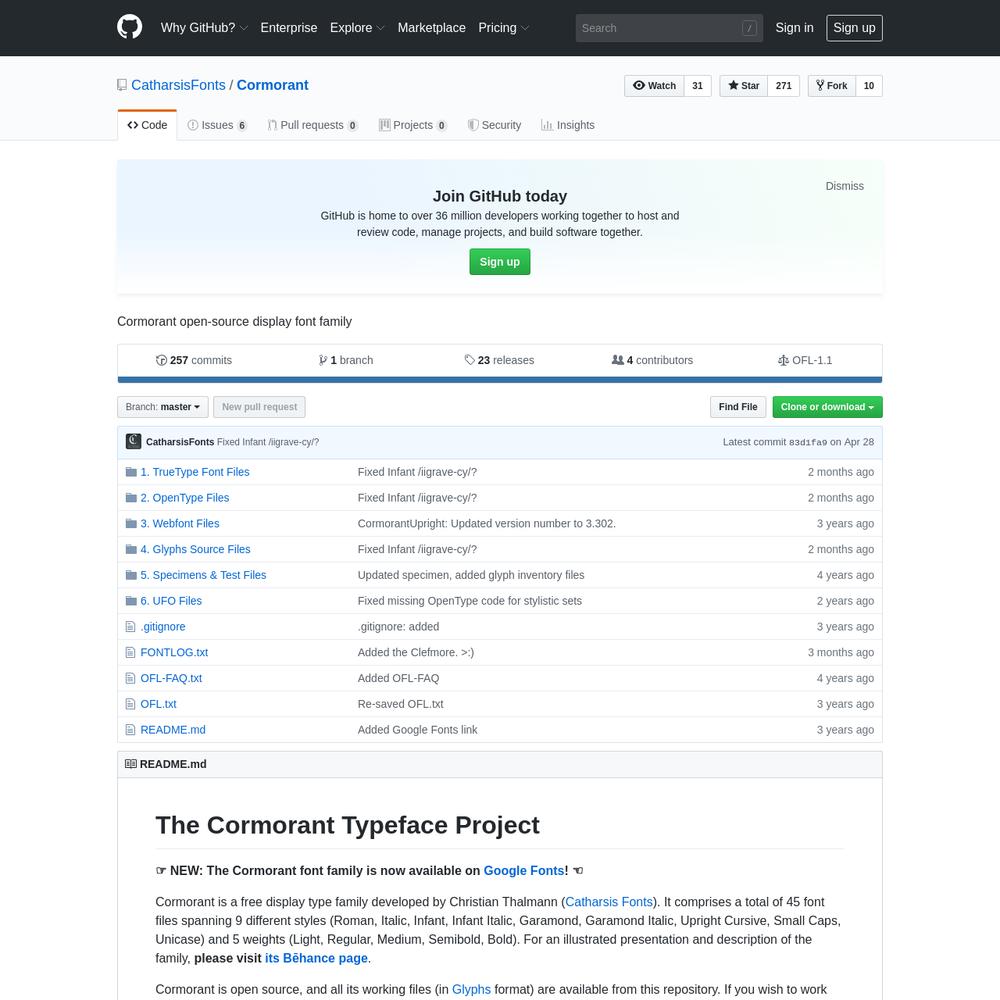Open the Google Fonts link in README

[524, 871]
